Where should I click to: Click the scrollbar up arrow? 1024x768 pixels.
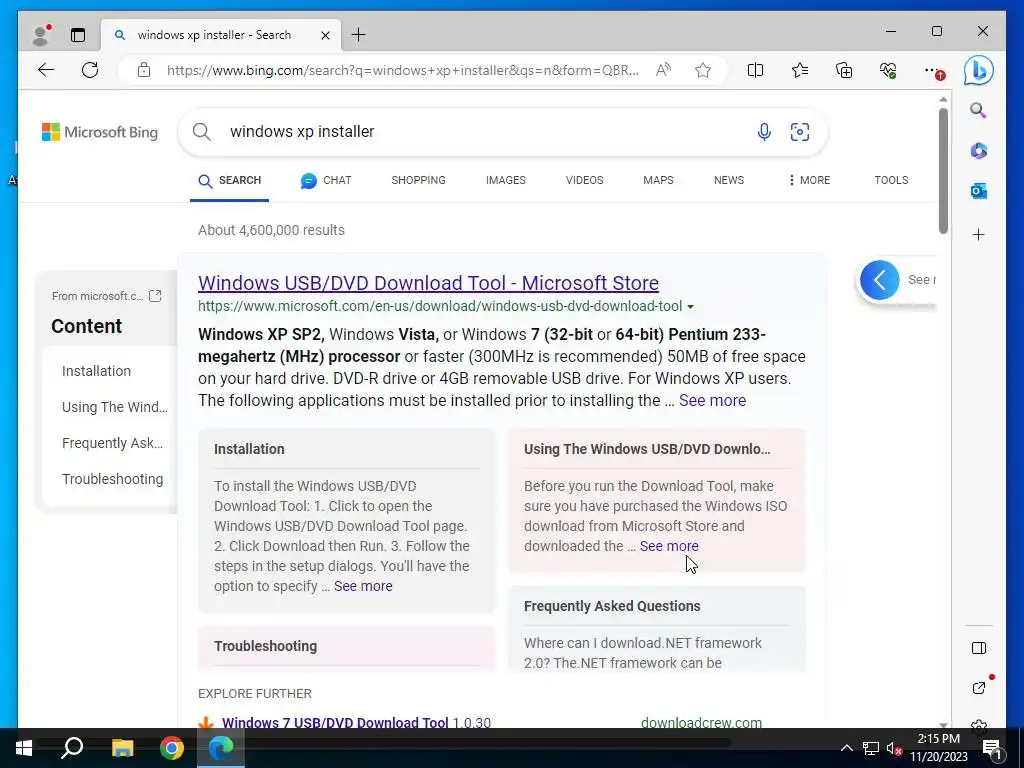[943, 99]
